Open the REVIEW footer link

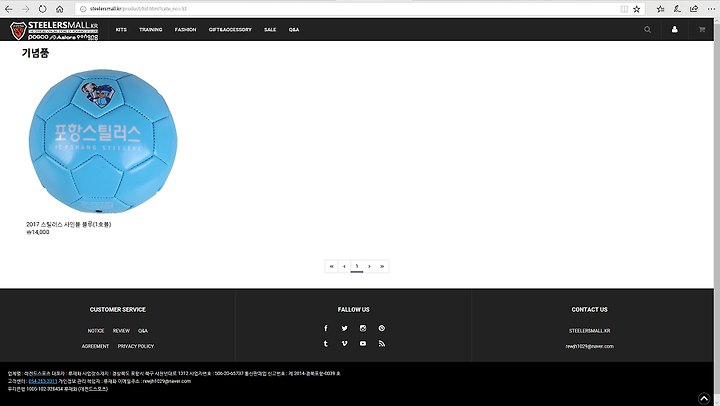pyautogui.click(x=121, y=331)
